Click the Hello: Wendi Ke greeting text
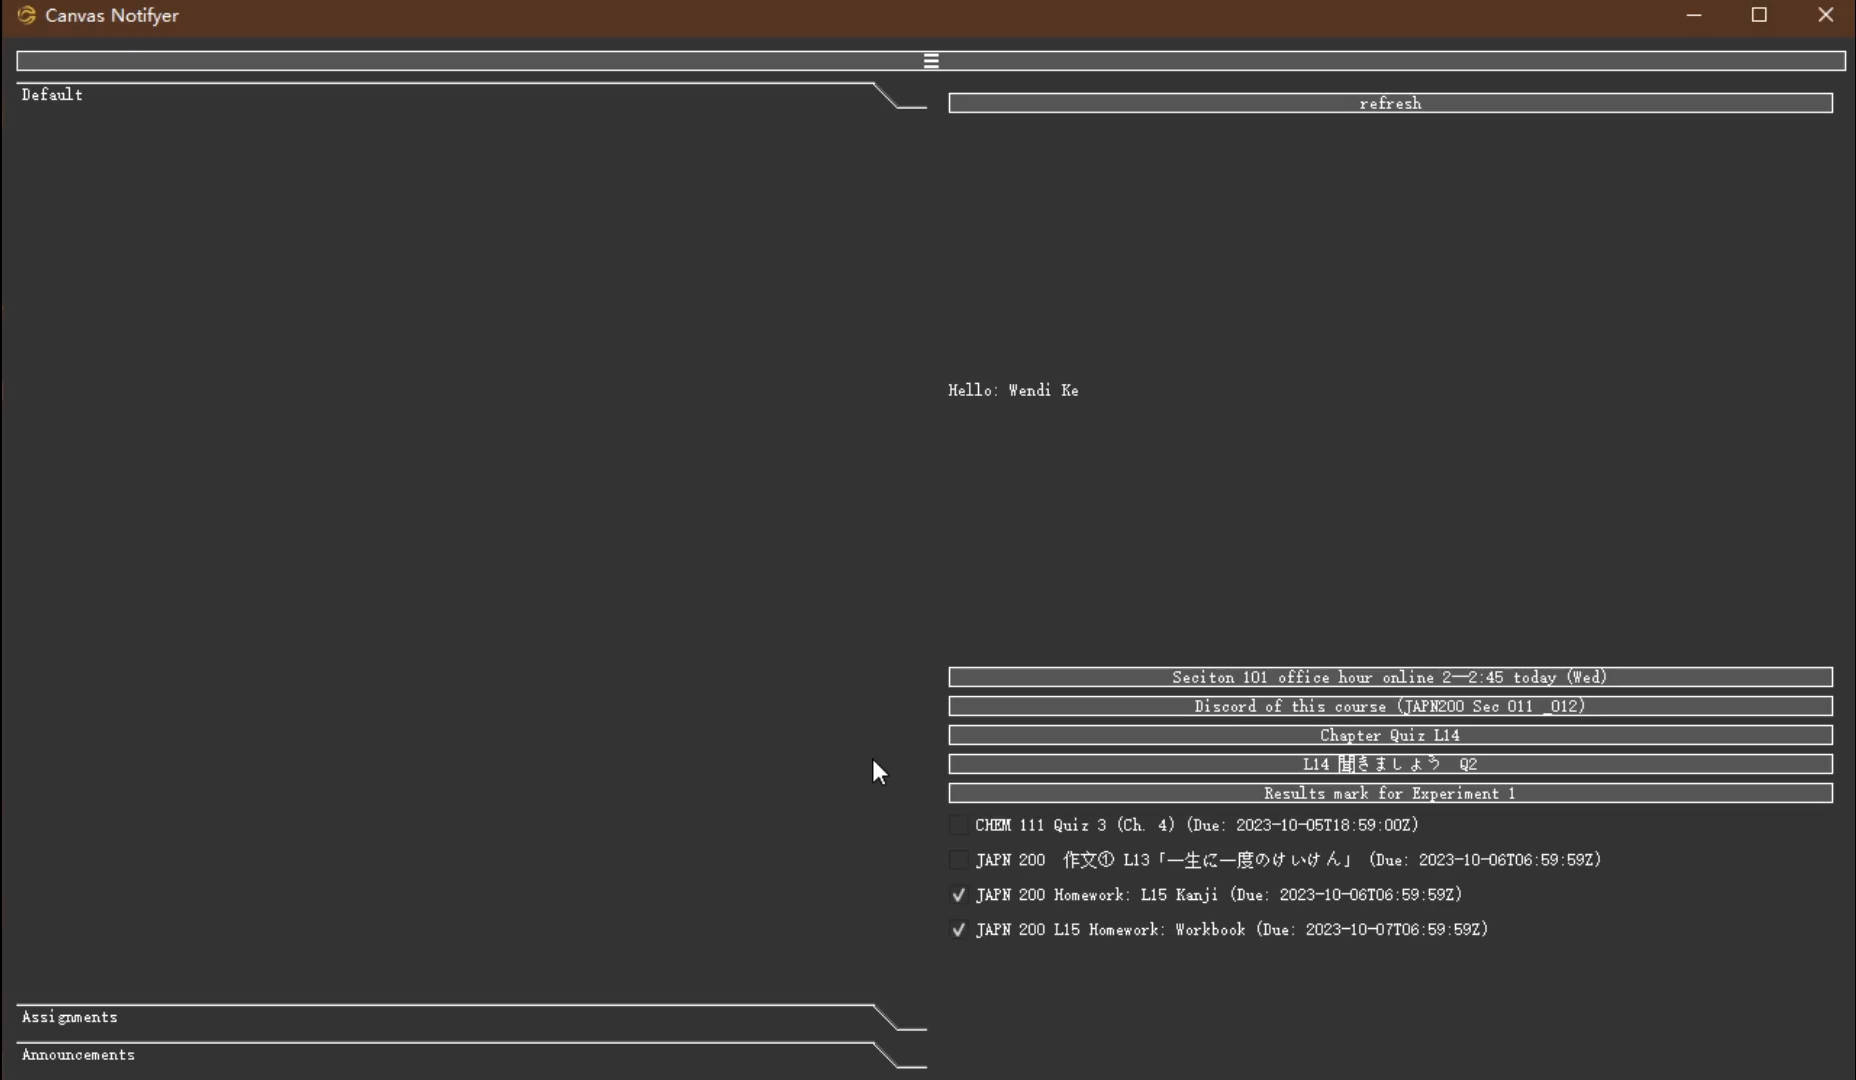This screenshot has width=1856, height=1080. pyautogui.click(x=1013, y=390)
